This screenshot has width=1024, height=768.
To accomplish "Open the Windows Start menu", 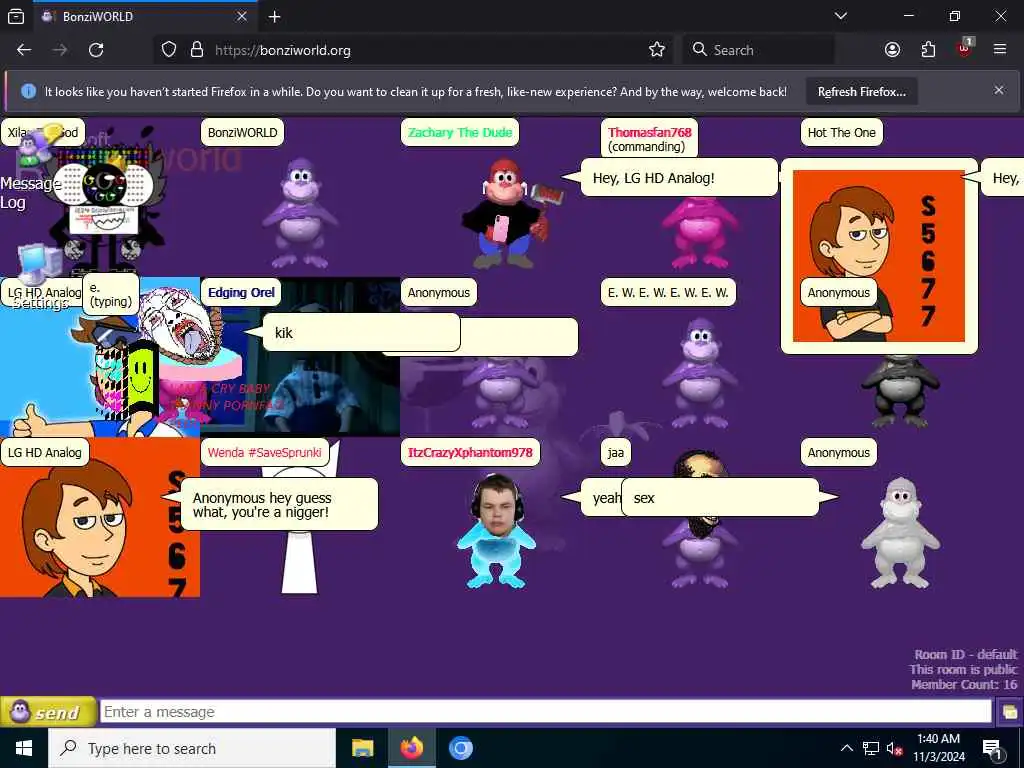I will (24, 748).
